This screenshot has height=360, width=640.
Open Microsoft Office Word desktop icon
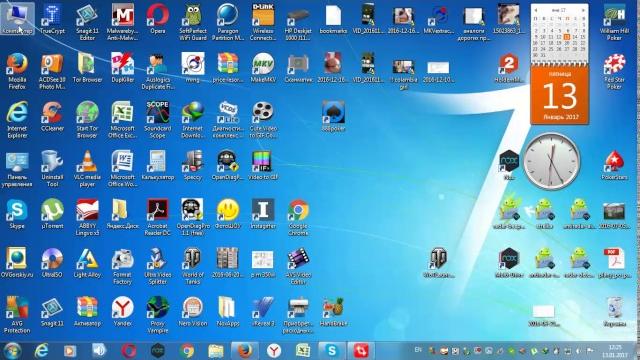pyautogui.click(x=122, y=169)
